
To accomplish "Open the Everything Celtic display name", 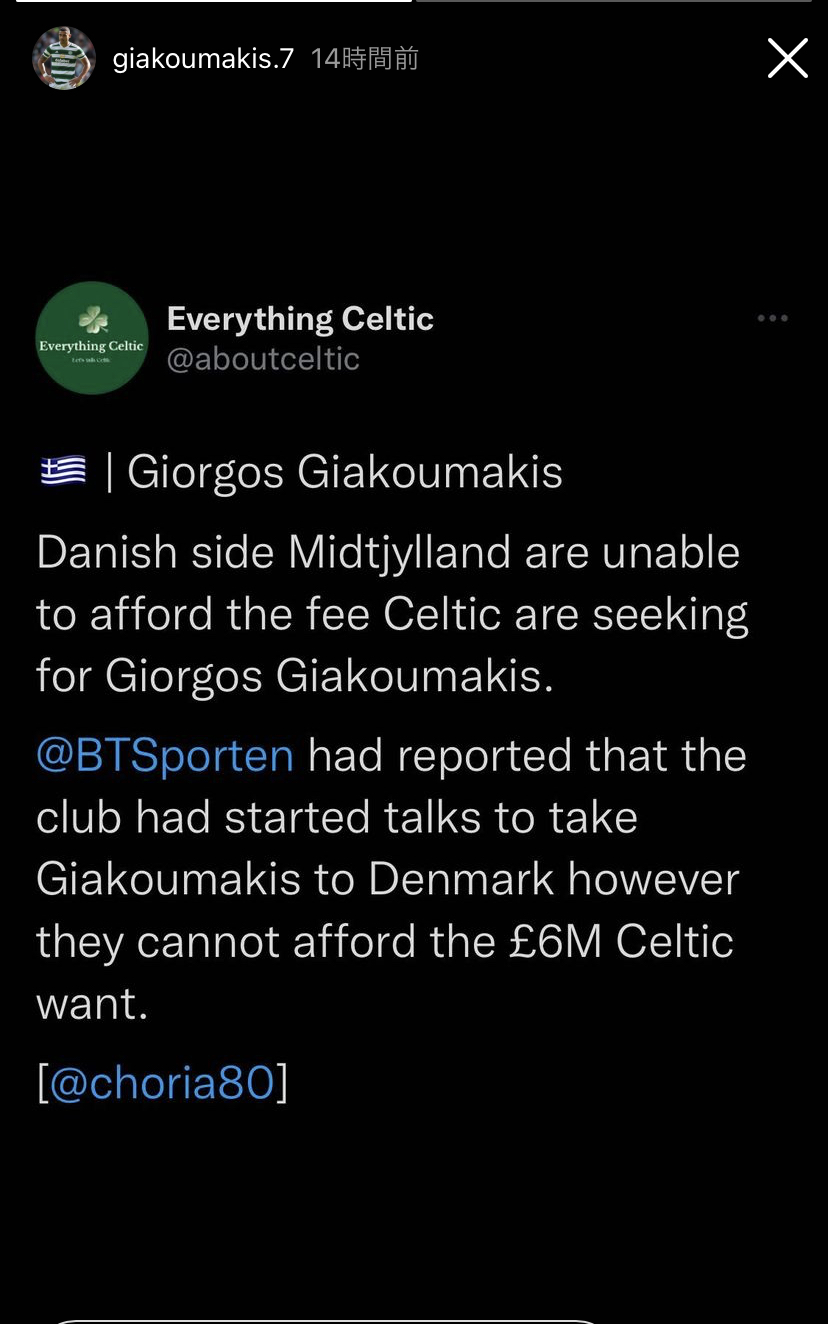I will [x=300, y=319].
